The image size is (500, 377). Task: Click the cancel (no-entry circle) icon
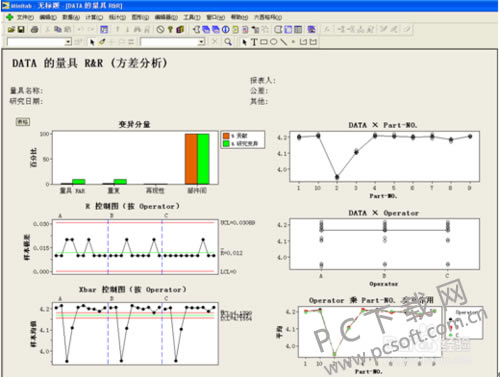(x=160, y=30)
